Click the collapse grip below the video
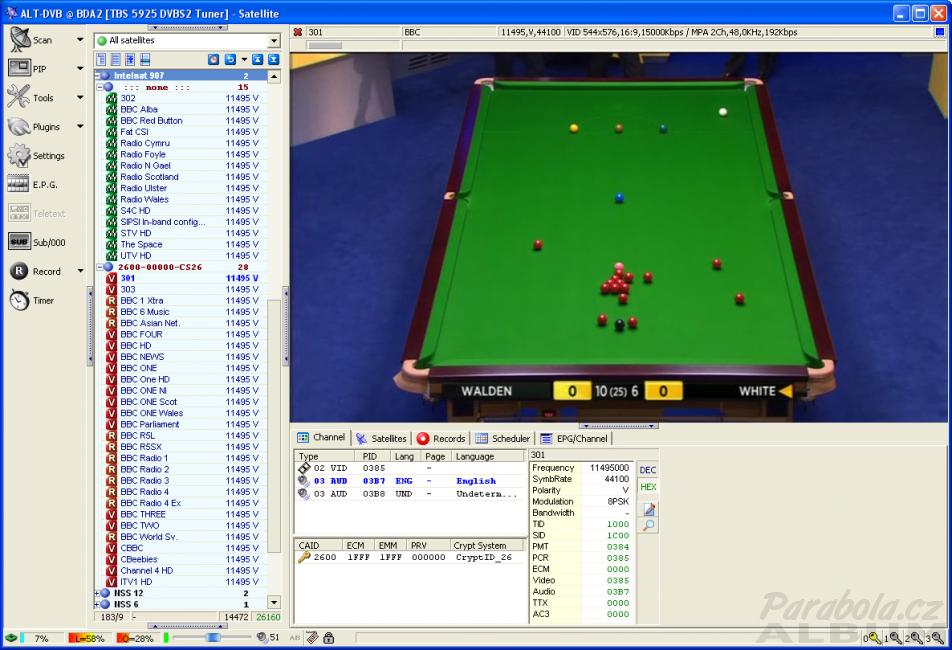The width and height of the screenshot is (952, 650). pyautogui.click(x=619, y=426)
